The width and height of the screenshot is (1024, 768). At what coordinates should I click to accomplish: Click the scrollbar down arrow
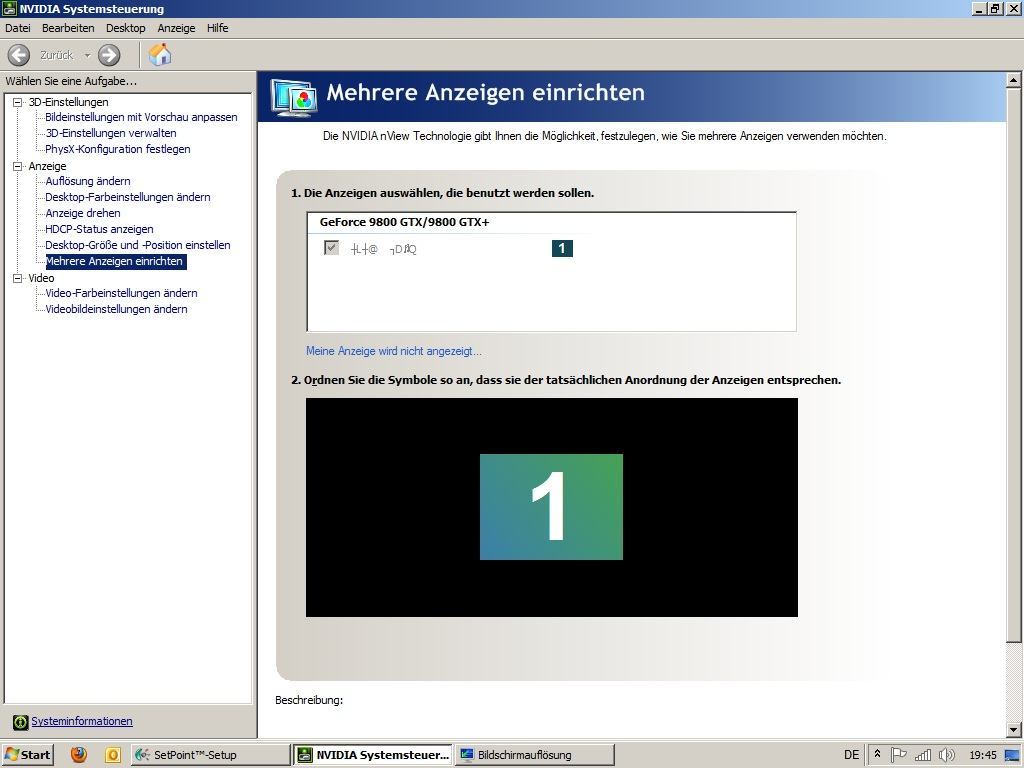[x=1014, y=729]
